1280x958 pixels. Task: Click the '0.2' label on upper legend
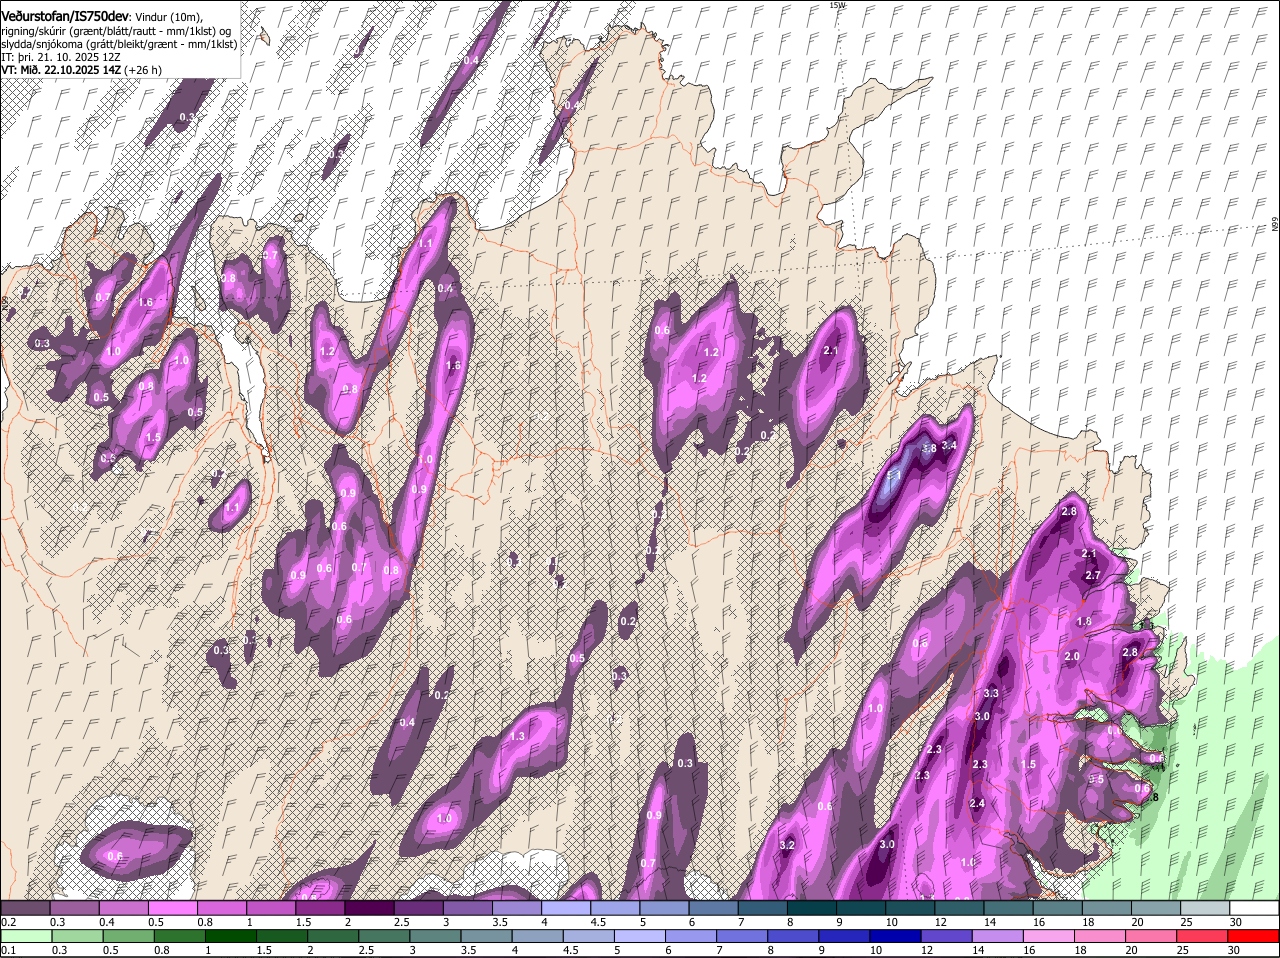pyautogui.click(x=8, y=922)
